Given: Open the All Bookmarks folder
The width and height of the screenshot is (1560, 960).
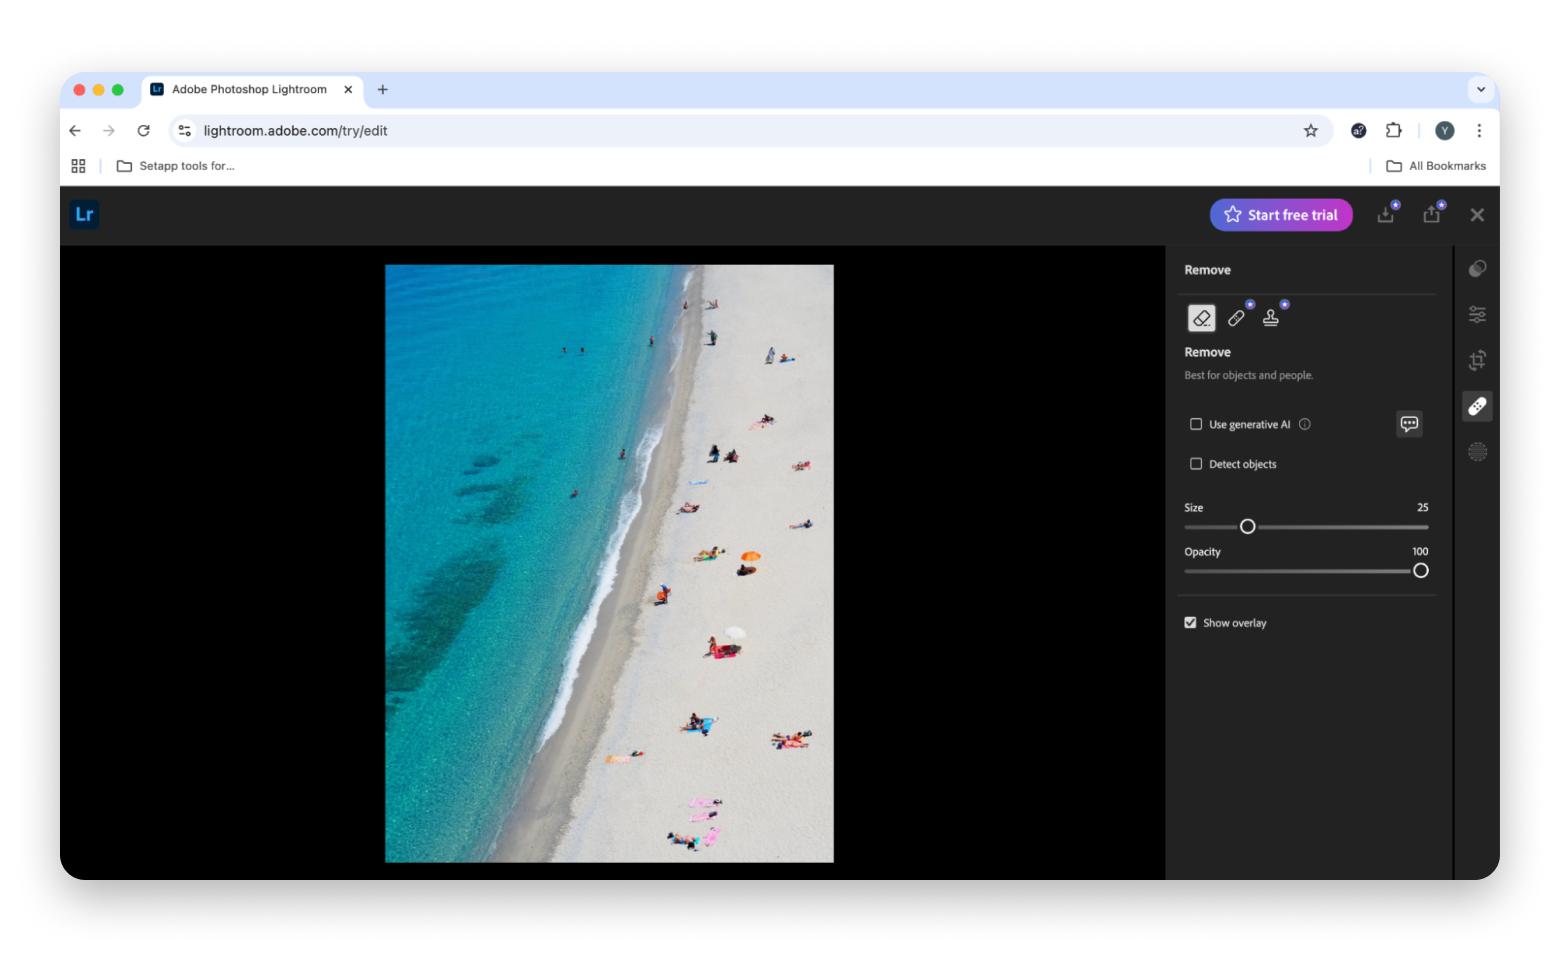Looking at the screenshot, I should [1436, 166].
